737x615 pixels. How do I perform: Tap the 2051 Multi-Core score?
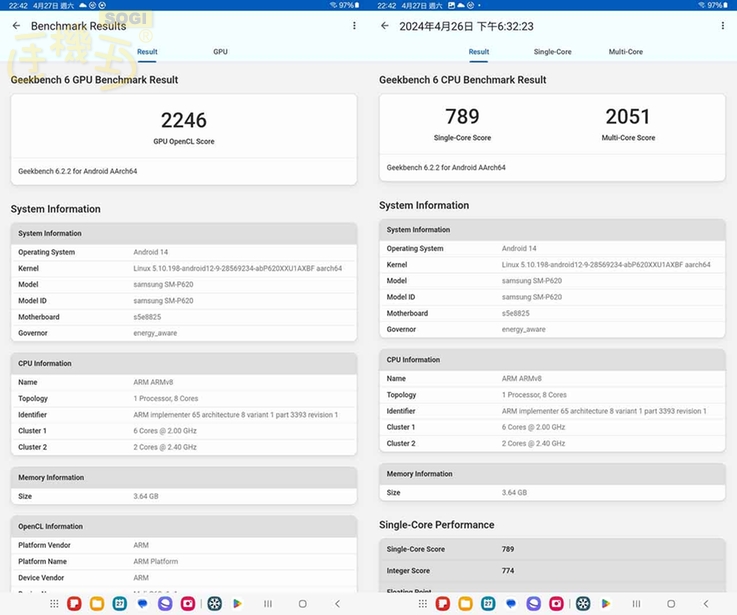click(x=628, y=117)
